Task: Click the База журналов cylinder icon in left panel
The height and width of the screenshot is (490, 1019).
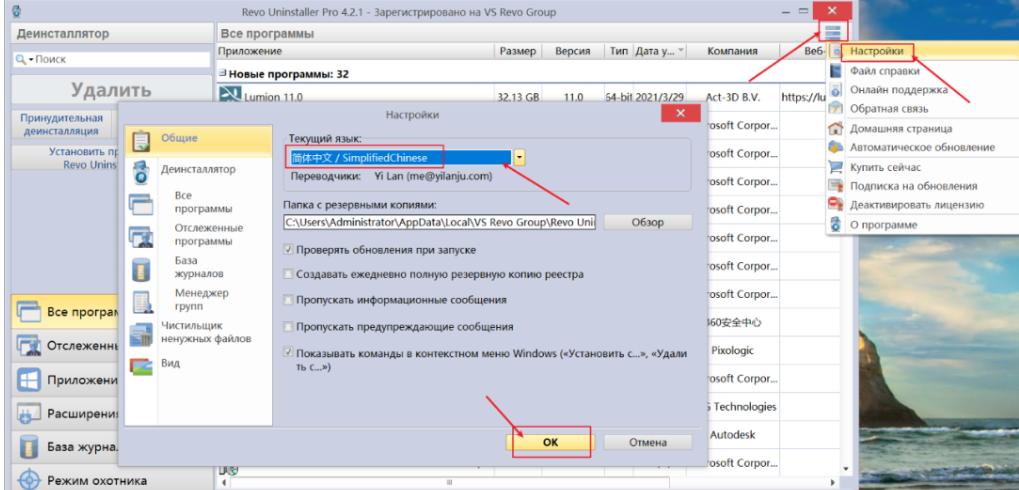Action: pos(29,447)
